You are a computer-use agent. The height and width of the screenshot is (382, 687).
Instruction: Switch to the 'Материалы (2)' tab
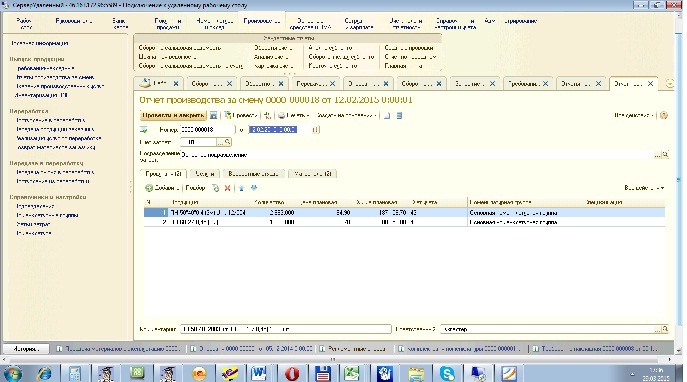(312, 174)
